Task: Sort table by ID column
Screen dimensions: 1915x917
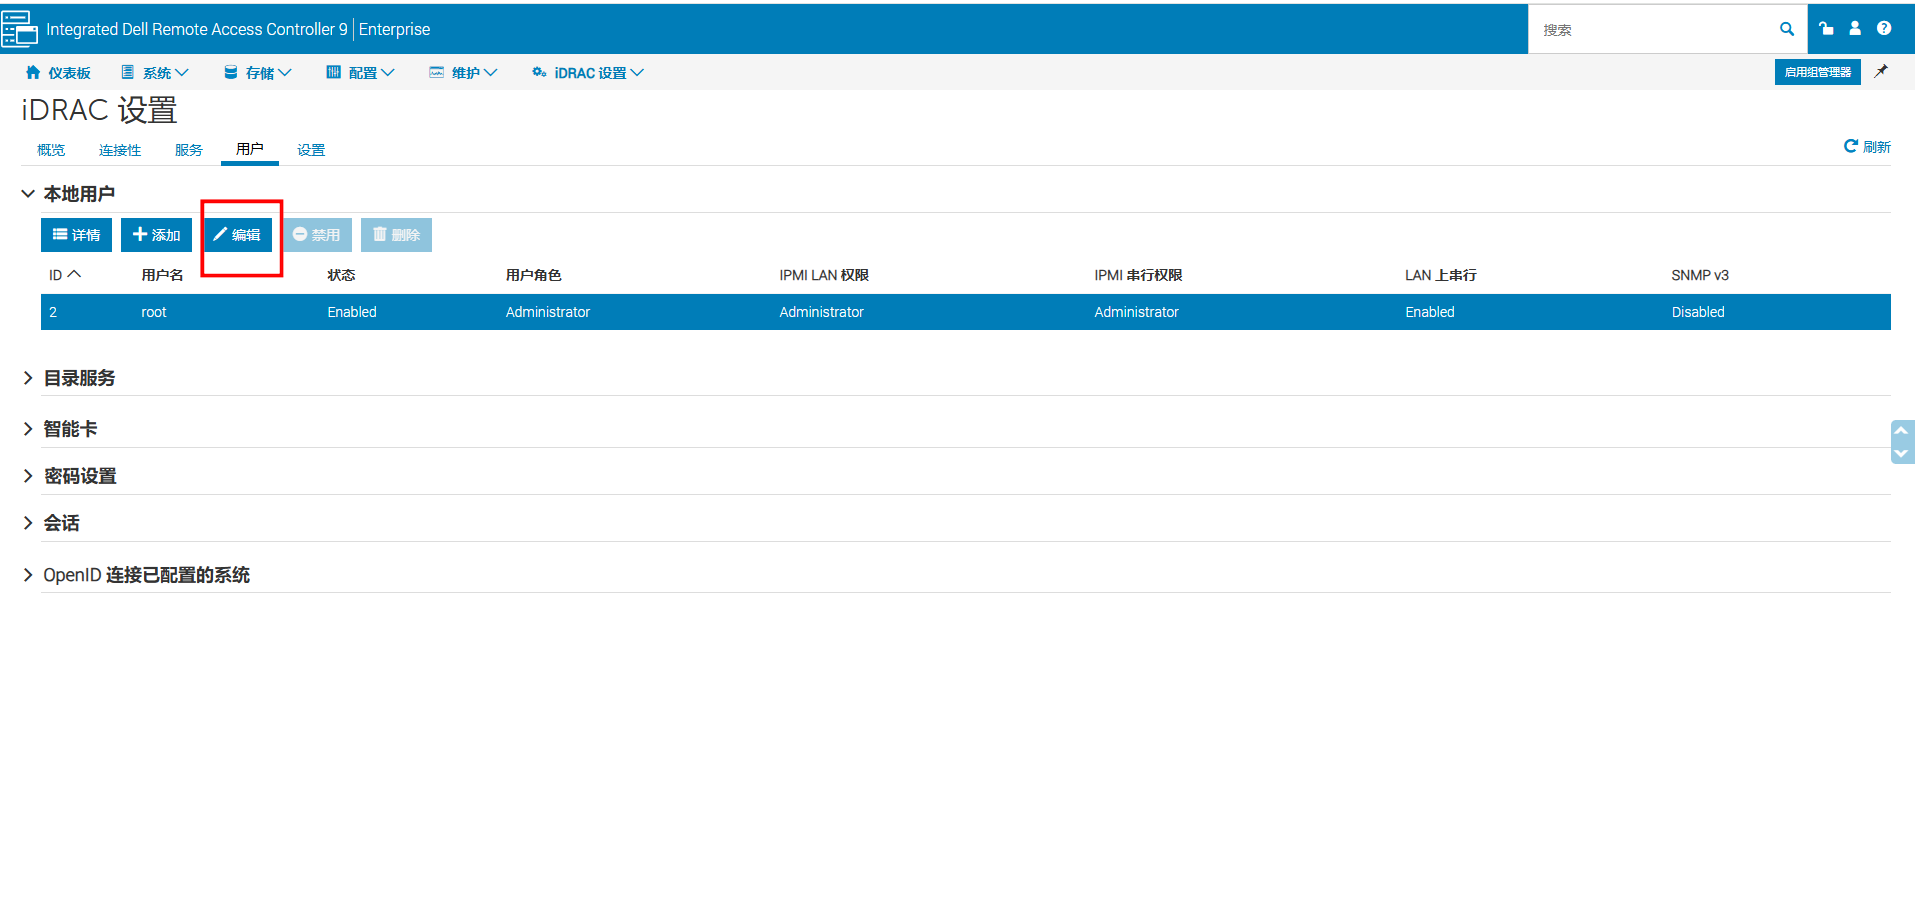Action: point(65,275)
